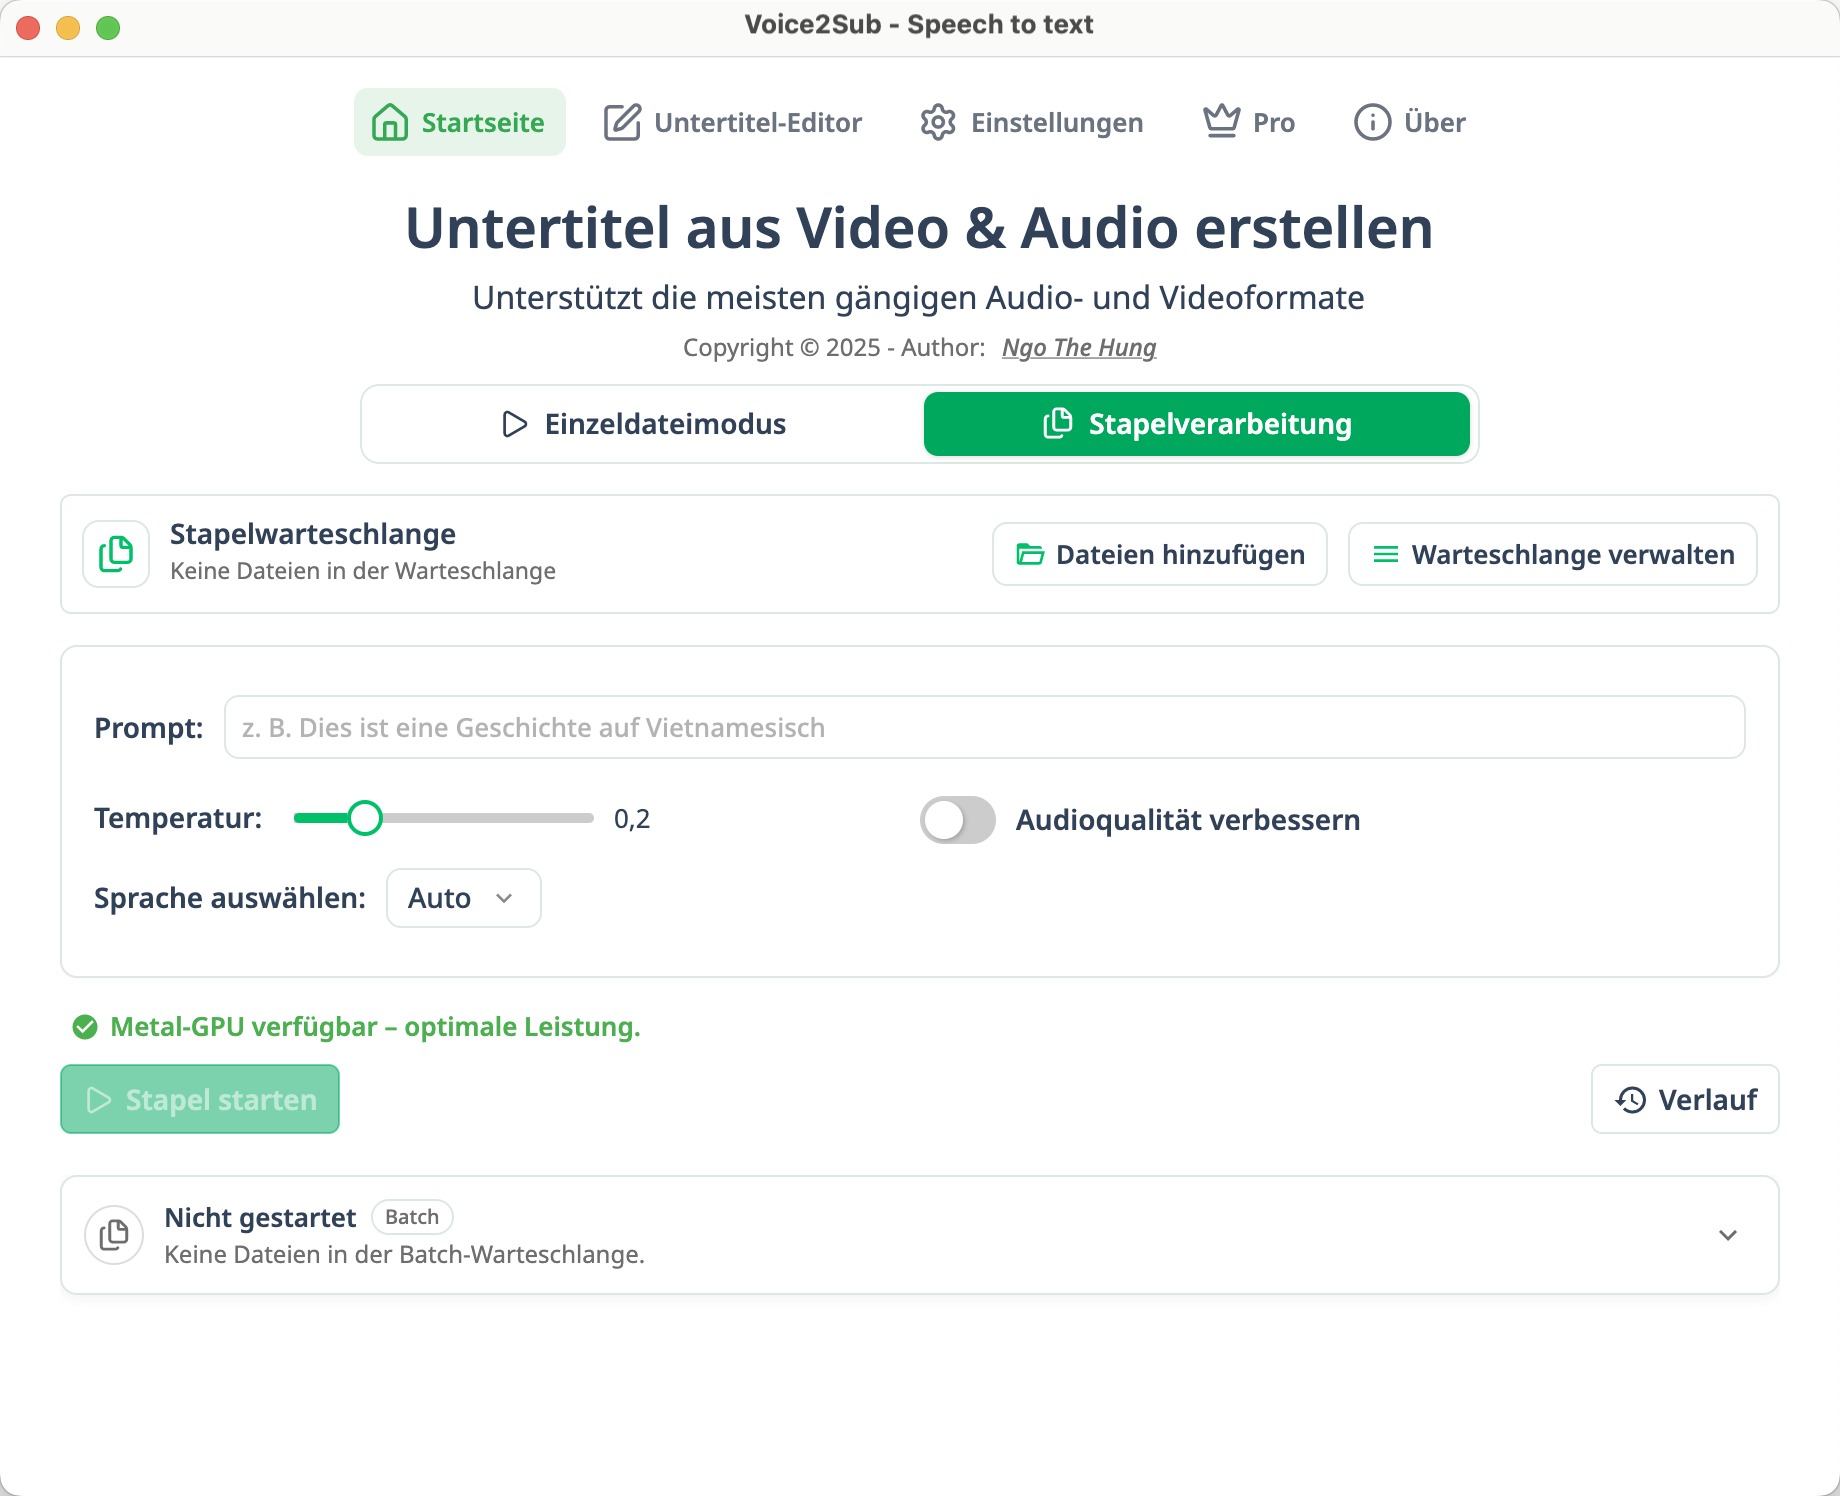Viewport: 1840px width, 1496px height.
Task: Click Dateien hinzufügen button
Action: pyautogui.click(x=1160, y=554)
